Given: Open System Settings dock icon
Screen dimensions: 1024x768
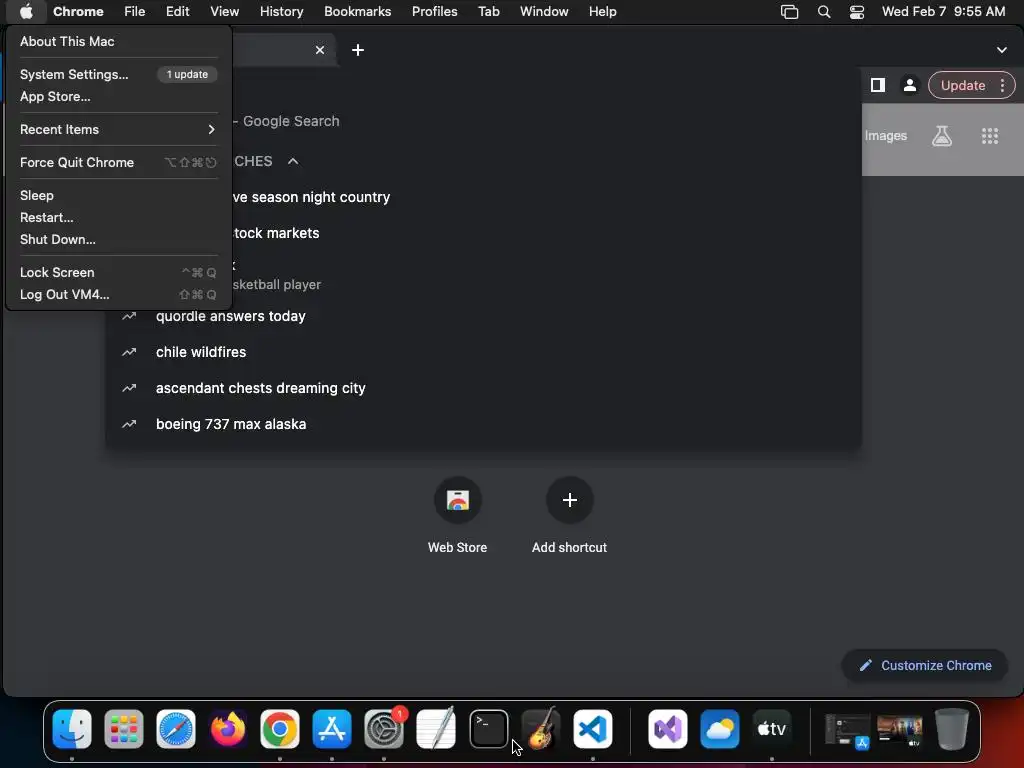Looking at the screenshot, I should pyautogui.click(x=384, y=729).
